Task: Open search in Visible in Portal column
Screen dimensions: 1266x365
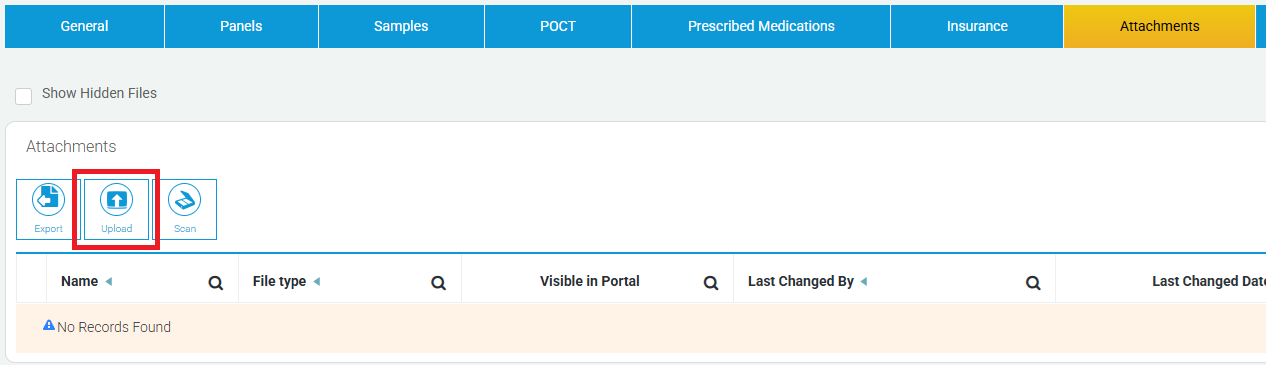Action: click(711, 283)
